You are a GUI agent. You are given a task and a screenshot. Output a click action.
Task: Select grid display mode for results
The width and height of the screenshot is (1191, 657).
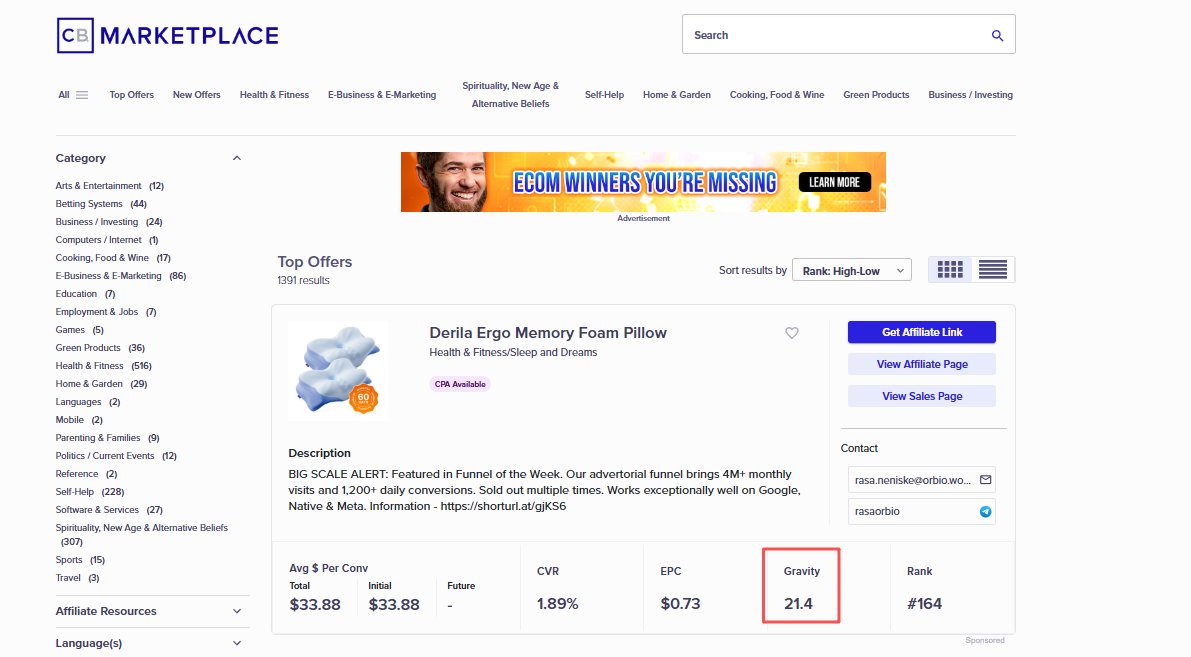click(948, 269)
